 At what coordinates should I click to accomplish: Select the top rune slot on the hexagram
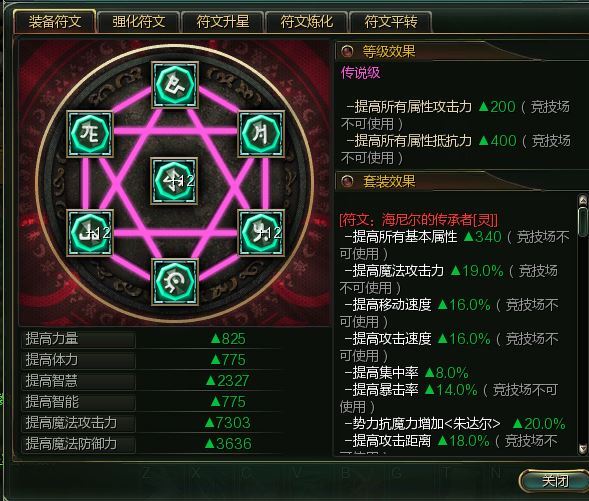(175, 85)
